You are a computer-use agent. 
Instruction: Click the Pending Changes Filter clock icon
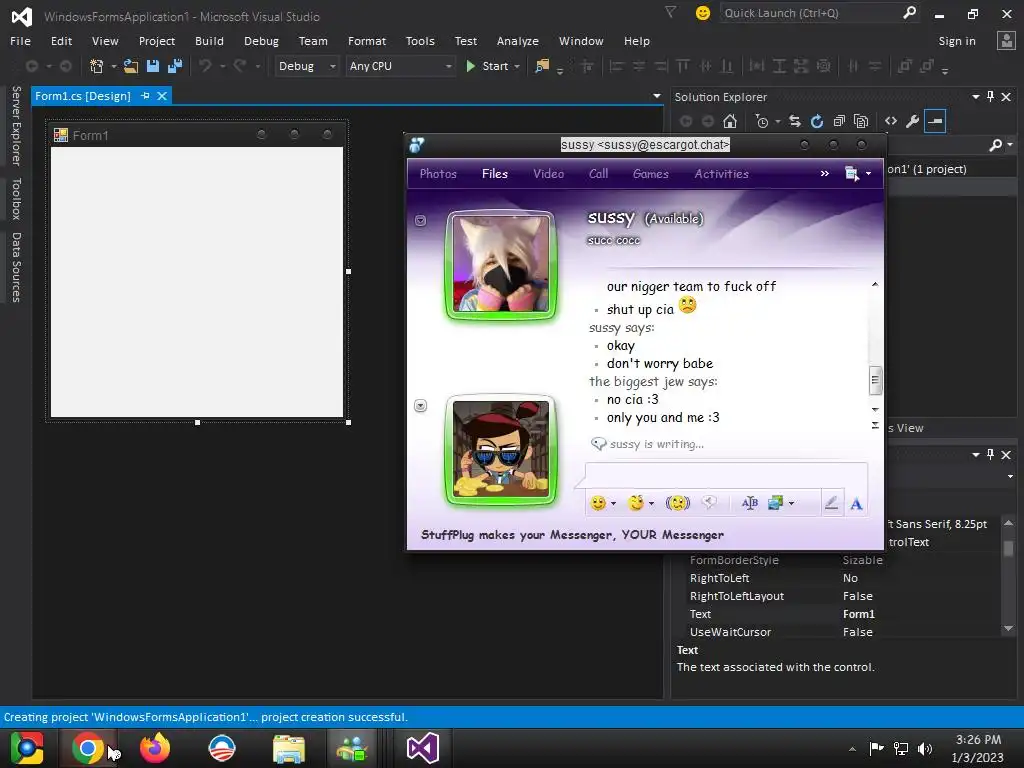[762, 121]
